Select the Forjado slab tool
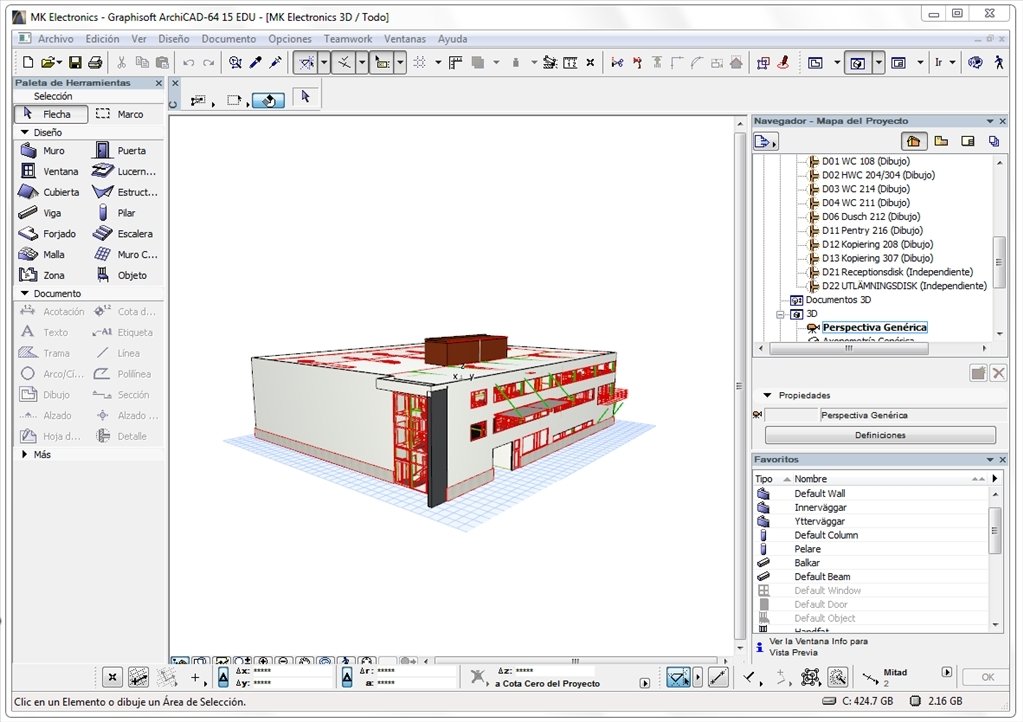This screenshot has width=1023, height=722. tap(51, 233)
